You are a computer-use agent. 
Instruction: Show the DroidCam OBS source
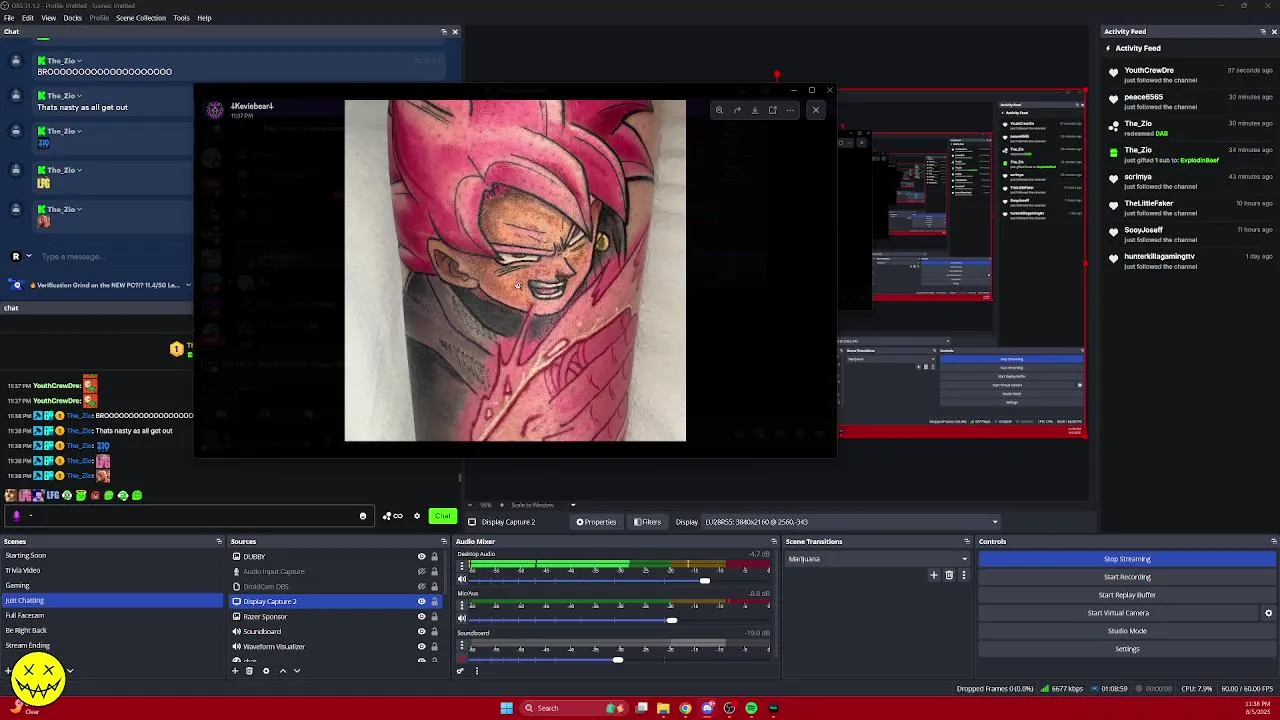click(x=421, y=587)
